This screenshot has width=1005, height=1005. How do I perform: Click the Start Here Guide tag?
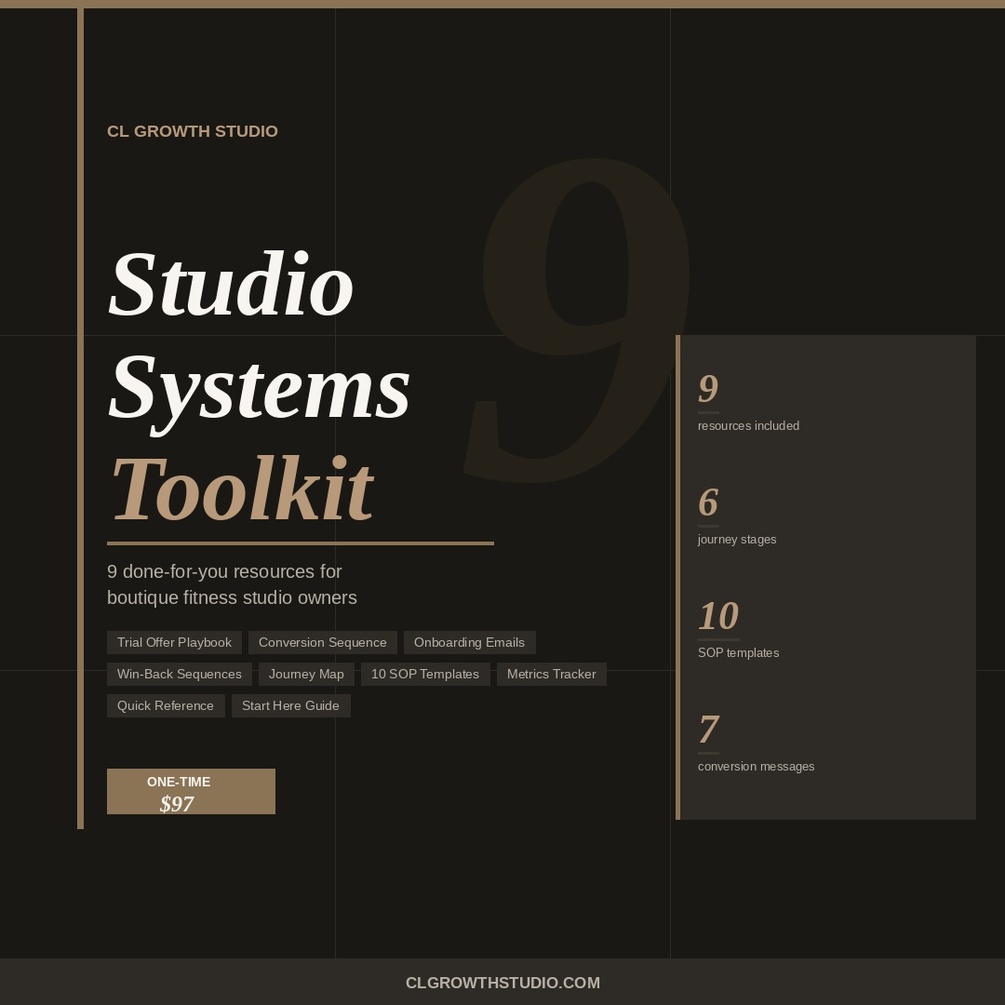coord(290,706)
